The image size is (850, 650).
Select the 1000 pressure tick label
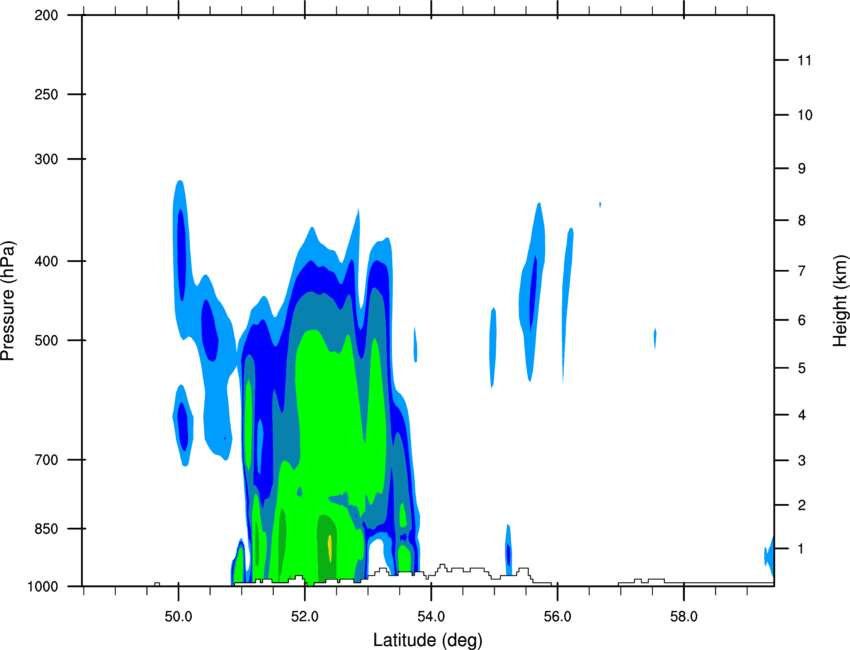coord(42,586)
